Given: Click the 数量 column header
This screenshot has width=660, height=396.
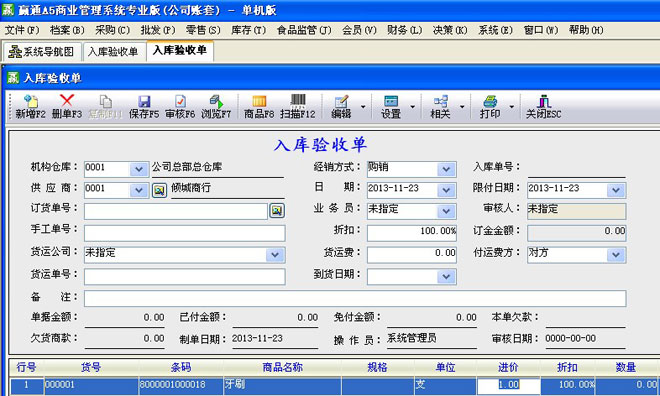Looking at the screenshot, I should click(626, 367).
